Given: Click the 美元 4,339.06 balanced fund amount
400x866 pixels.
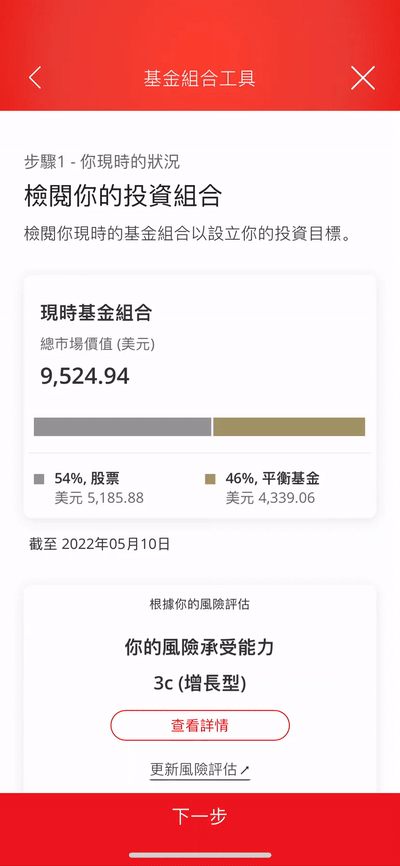Looking at the screenshot, I should (270, 498).
